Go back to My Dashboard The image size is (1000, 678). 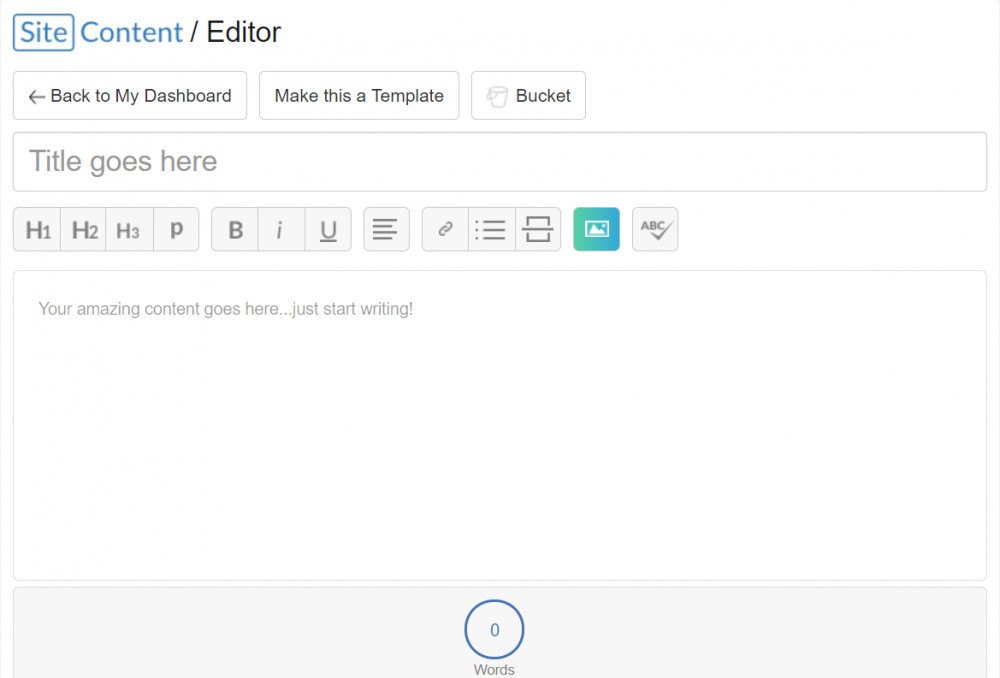point(130,96)
